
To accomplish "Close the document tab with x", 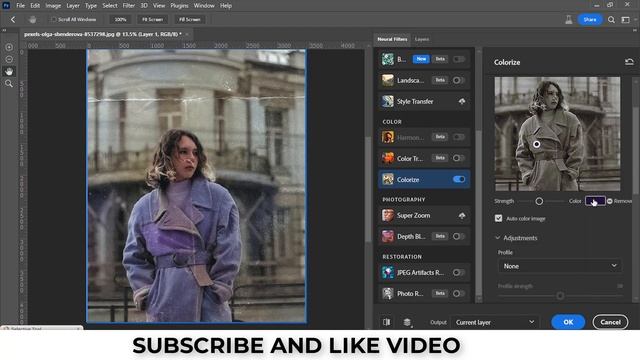I will coord(187,34).
